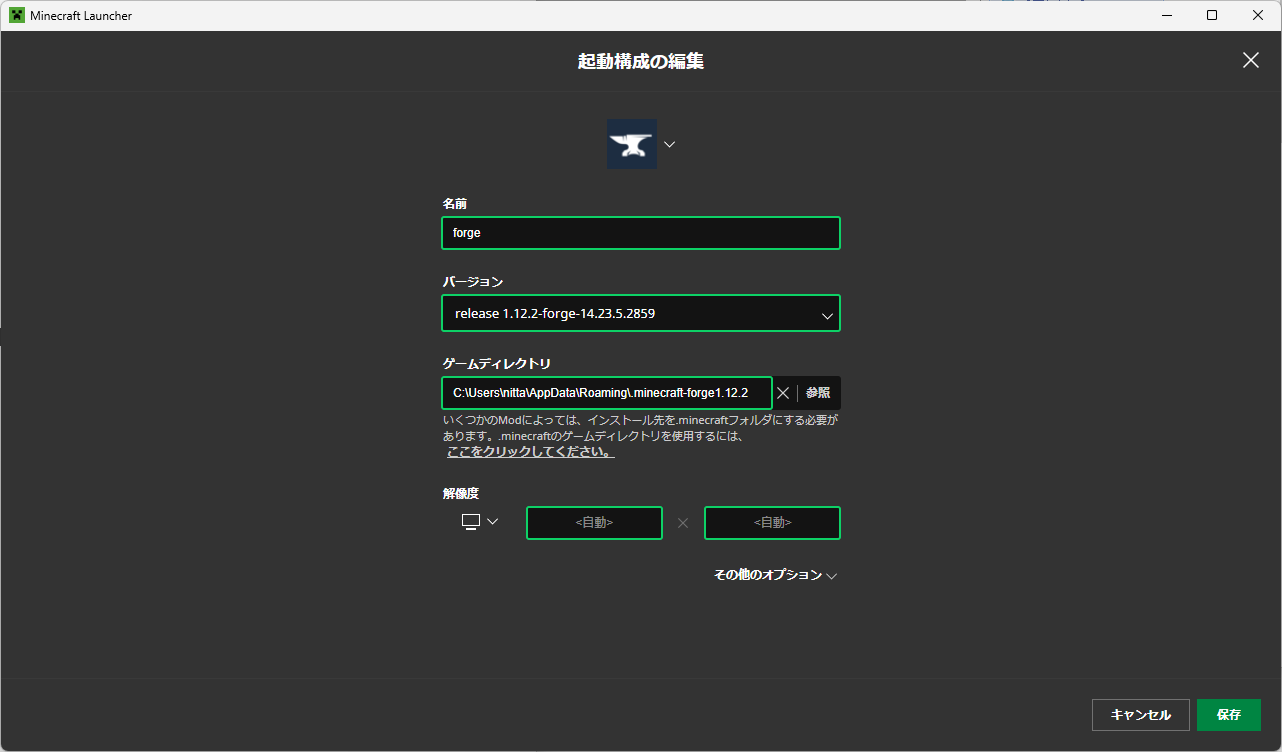Click the resolution height <自動> field
This screenshot has width=1282, height=752.
click(x=772, y=522)
